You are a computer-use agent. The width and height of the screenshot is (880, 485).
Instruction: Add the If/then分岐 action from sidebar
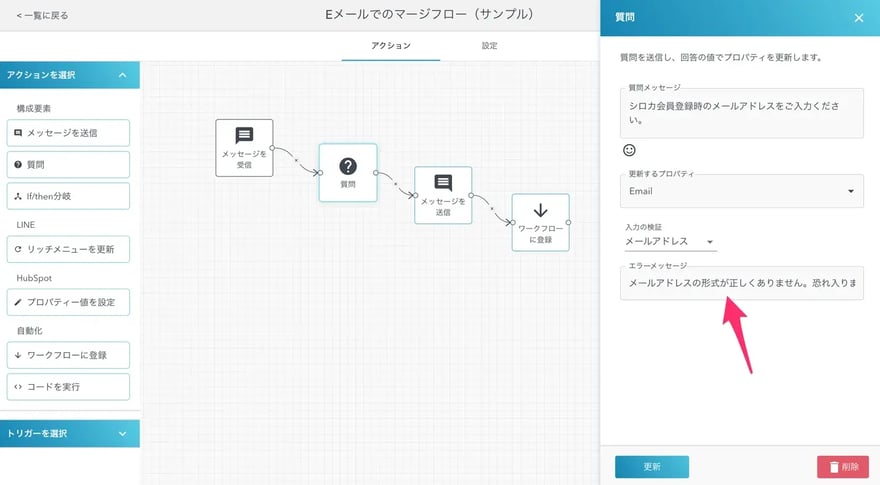pyautogui.click(x=70, y=196)
